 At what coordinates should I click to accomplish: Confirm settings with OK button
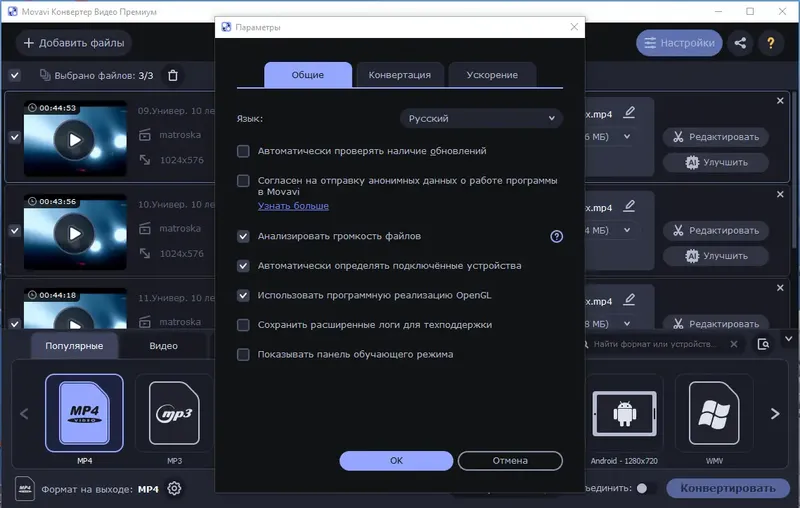click(x=396, y=461)
